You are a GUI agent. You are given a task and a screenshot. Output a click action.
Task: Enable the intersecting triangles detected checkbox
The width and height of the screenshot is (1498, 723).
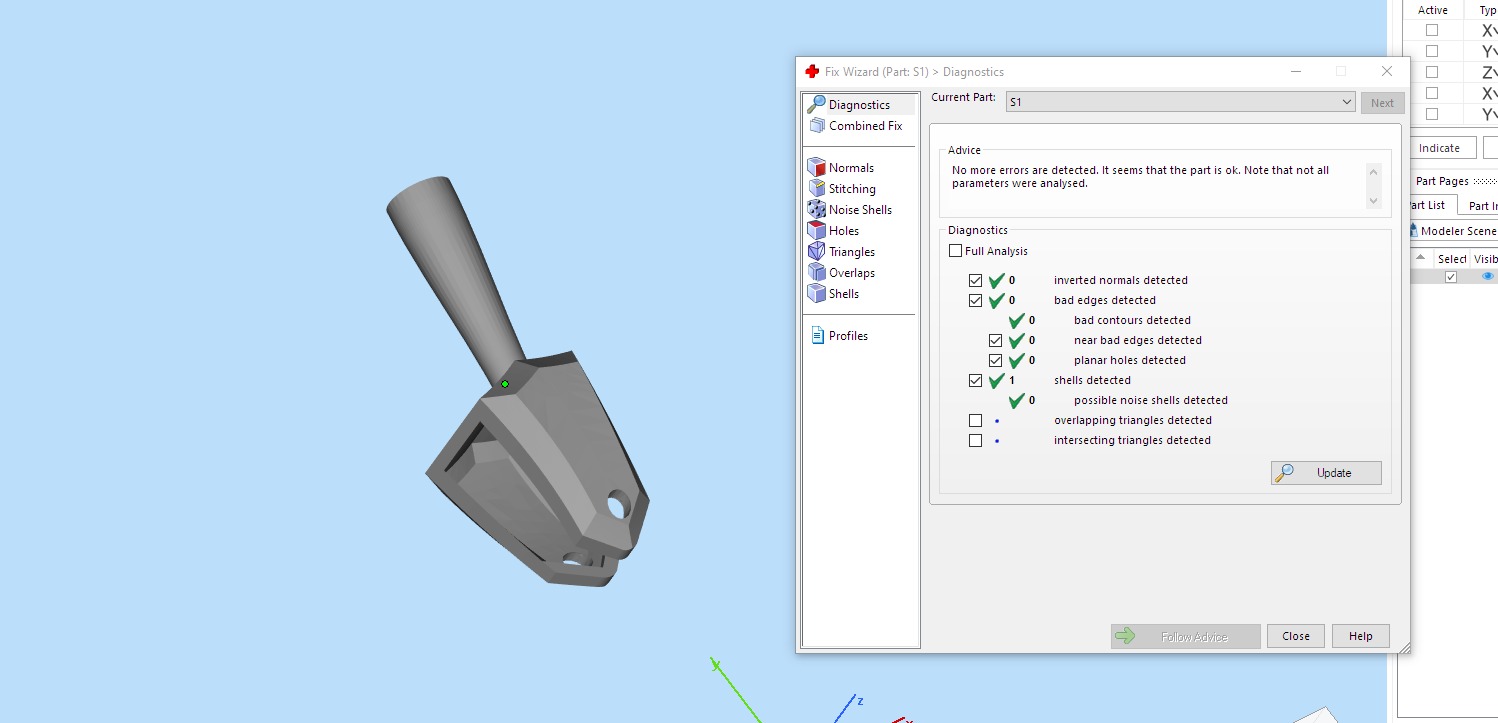coord(976,440)
